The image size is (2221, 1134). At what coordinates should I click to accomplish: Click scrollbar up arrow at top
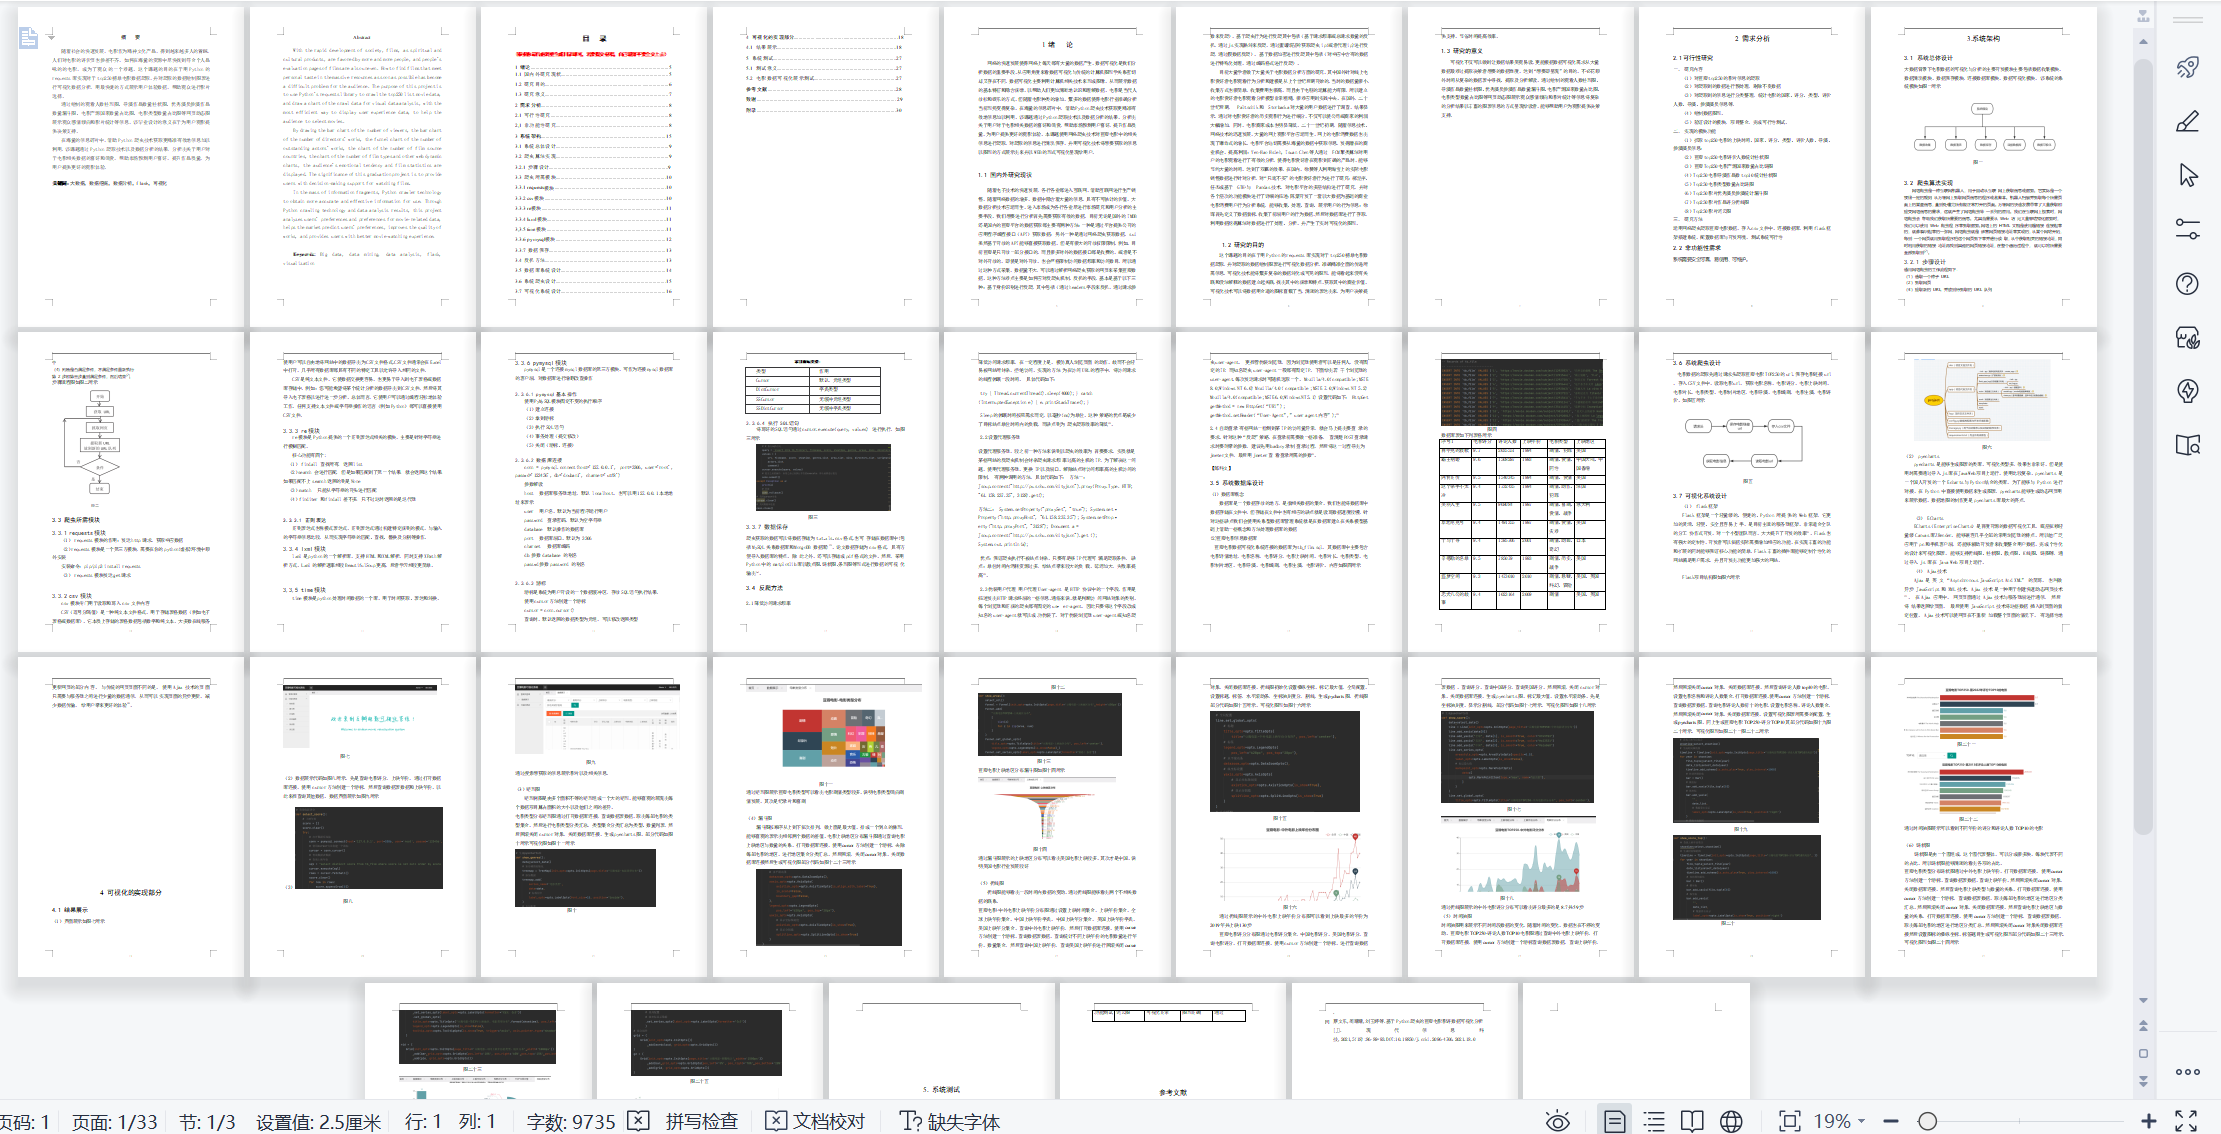pos(2143,42)
